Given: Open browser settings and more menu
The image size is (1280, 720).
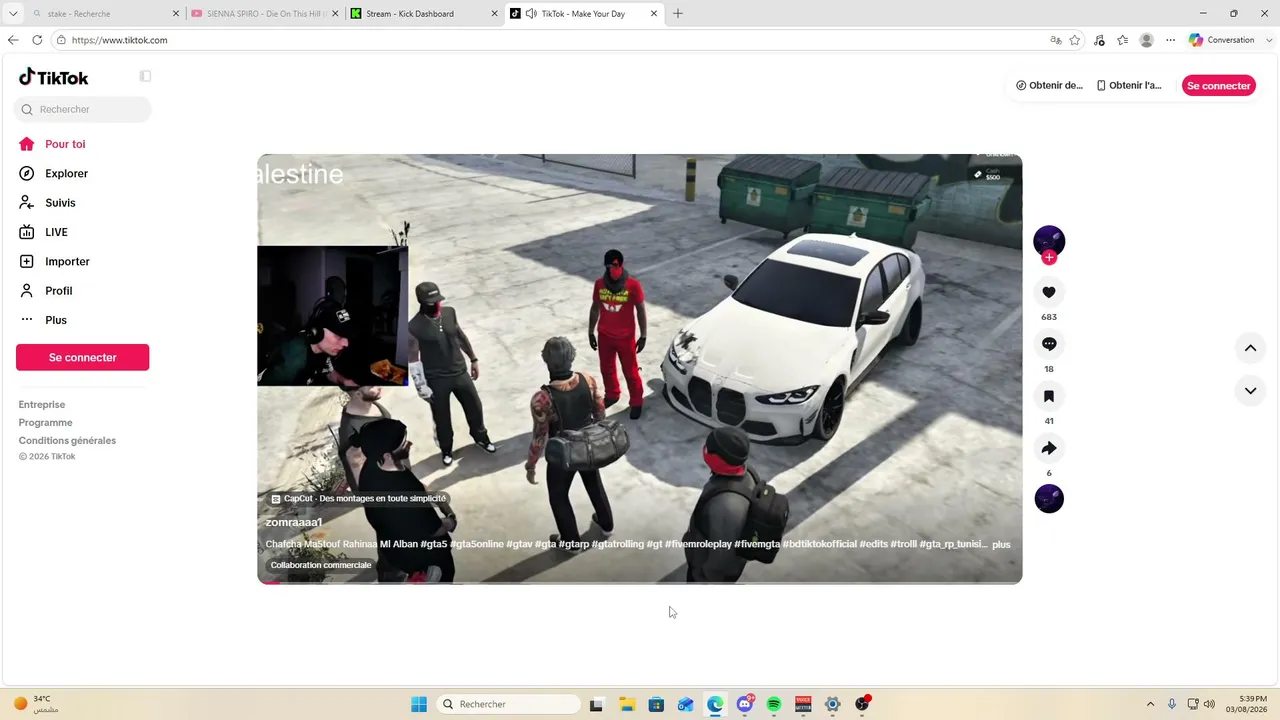Looking at the screenshot, I should click(1171, 40).
